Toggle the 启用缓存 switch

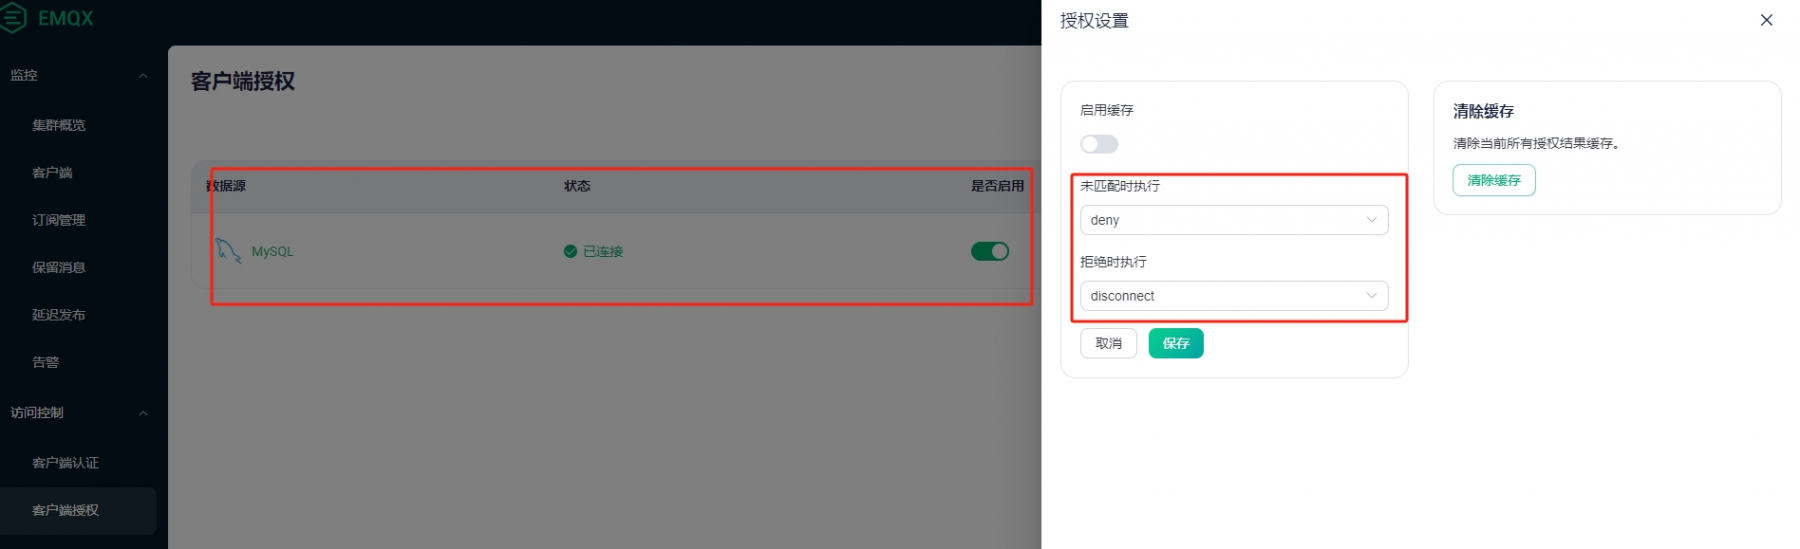(x=1099, y=144)
